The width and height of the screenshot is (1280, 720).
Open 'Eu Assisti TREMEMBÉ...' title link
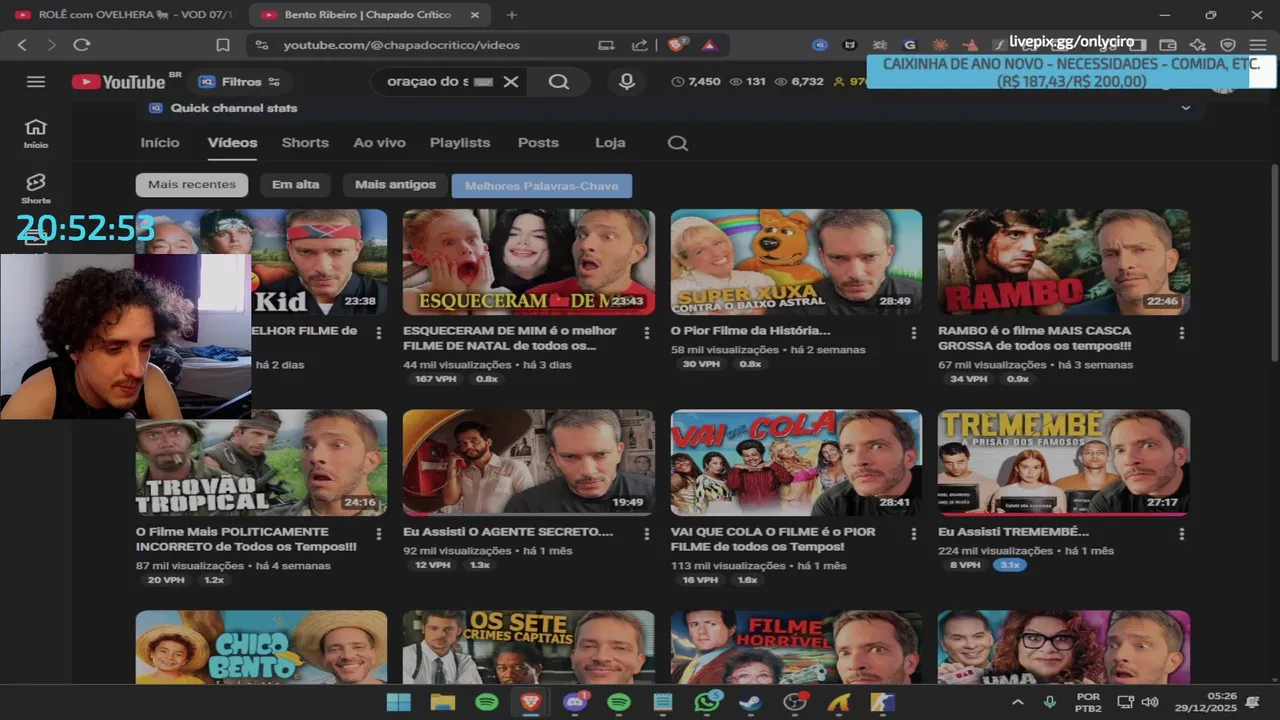[1014, 531]
